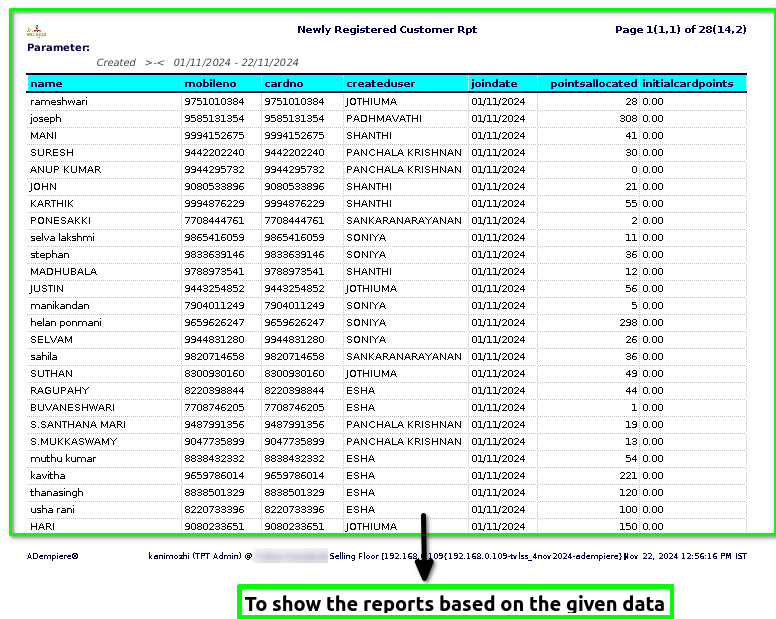The width and height of the screenshot is (776, 619).
Task: Select the 'SURESH' row name
Action: pos(51,152)
